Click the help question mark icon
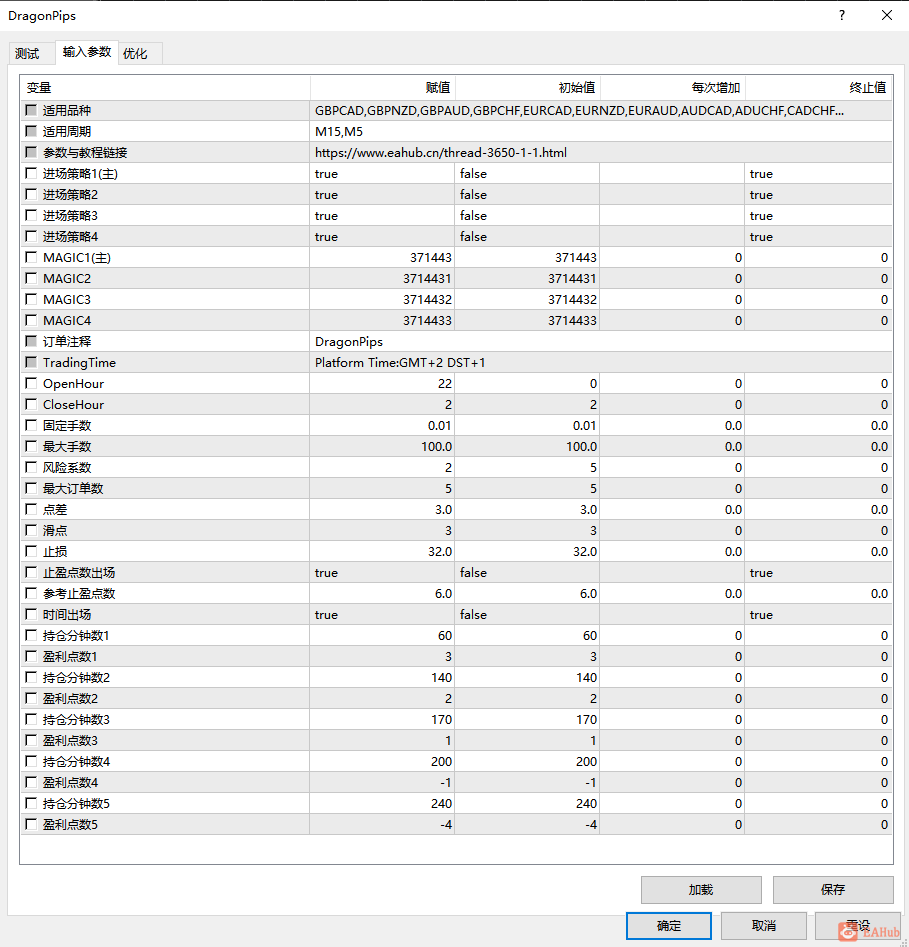 pyautogui.click(x=842, y=15)
